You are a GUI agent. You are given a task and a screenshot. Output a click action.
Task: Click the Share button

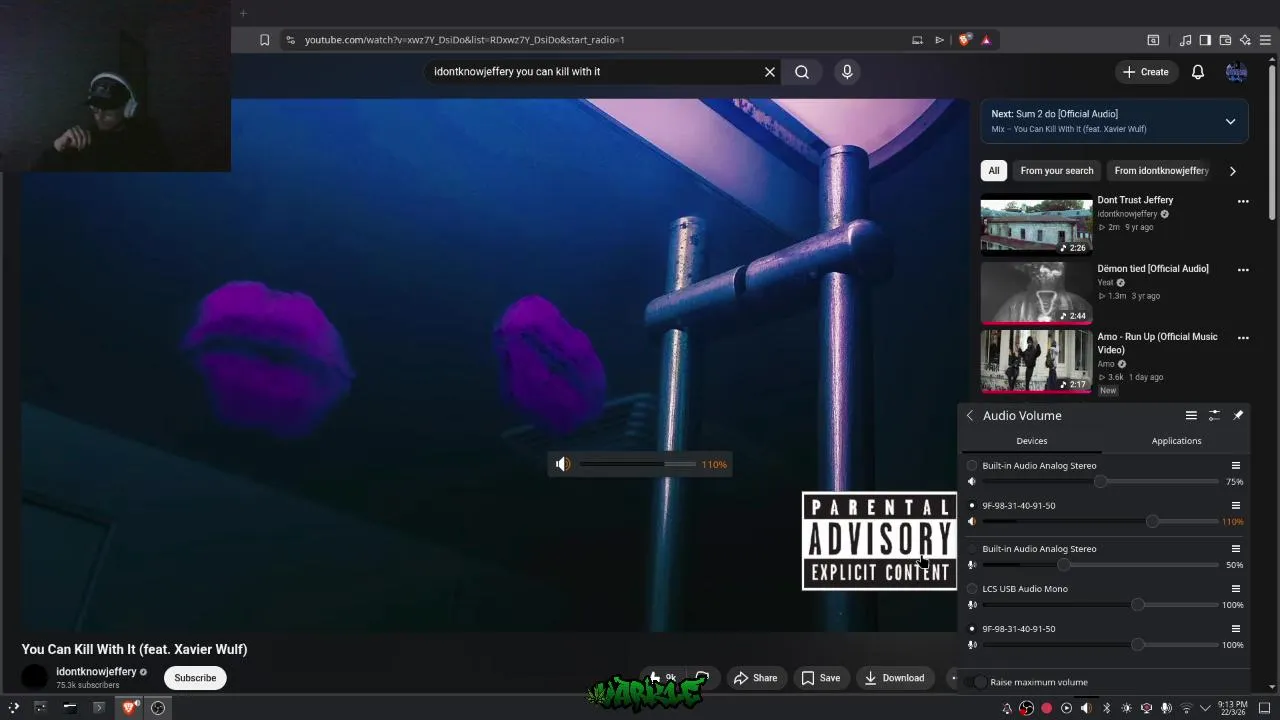coord(755,678)
